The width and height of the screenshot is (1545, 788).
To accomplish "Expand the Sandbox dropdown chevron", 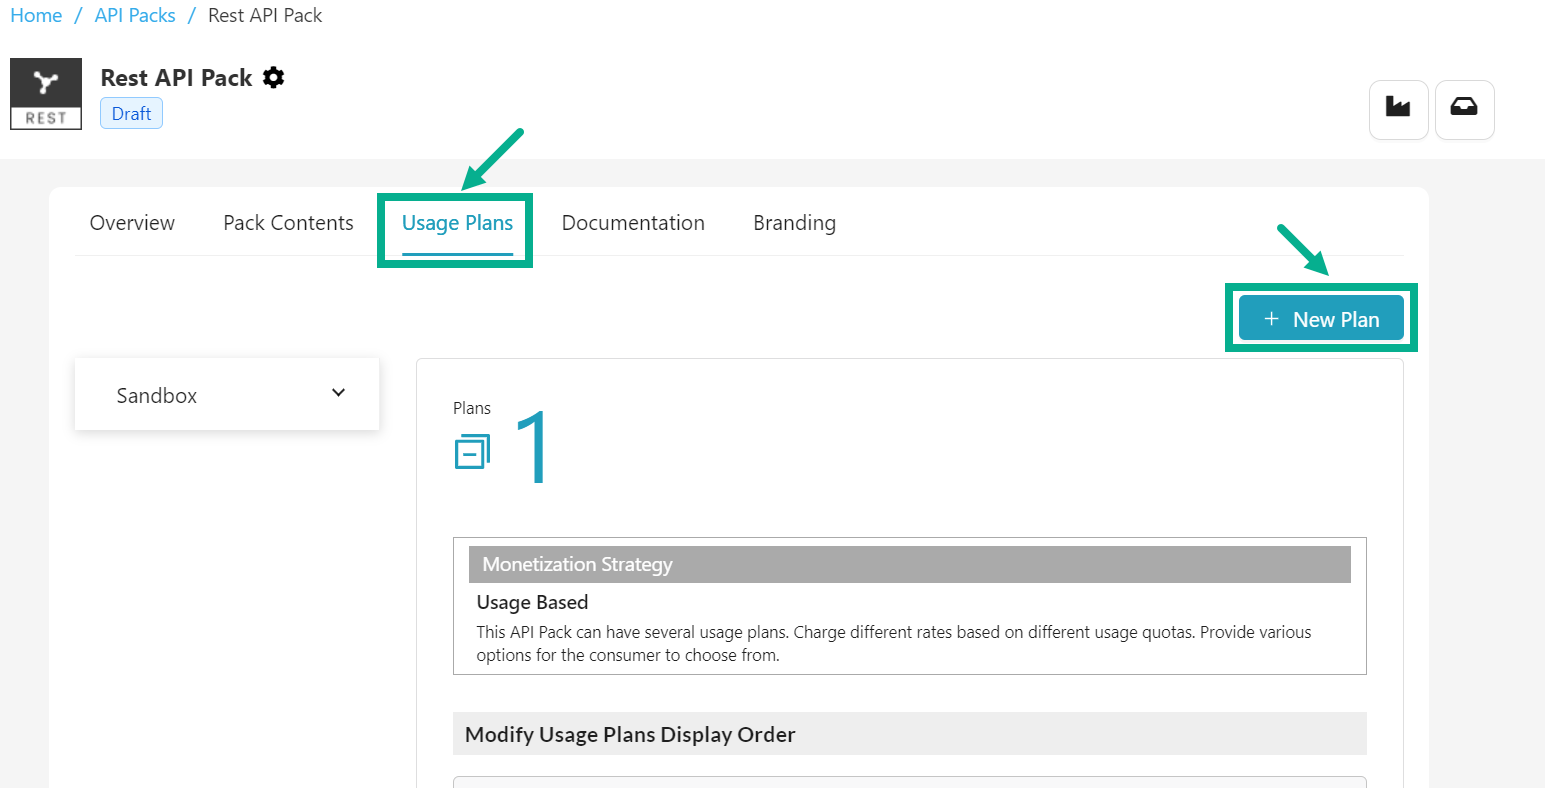I will [338, 393].
